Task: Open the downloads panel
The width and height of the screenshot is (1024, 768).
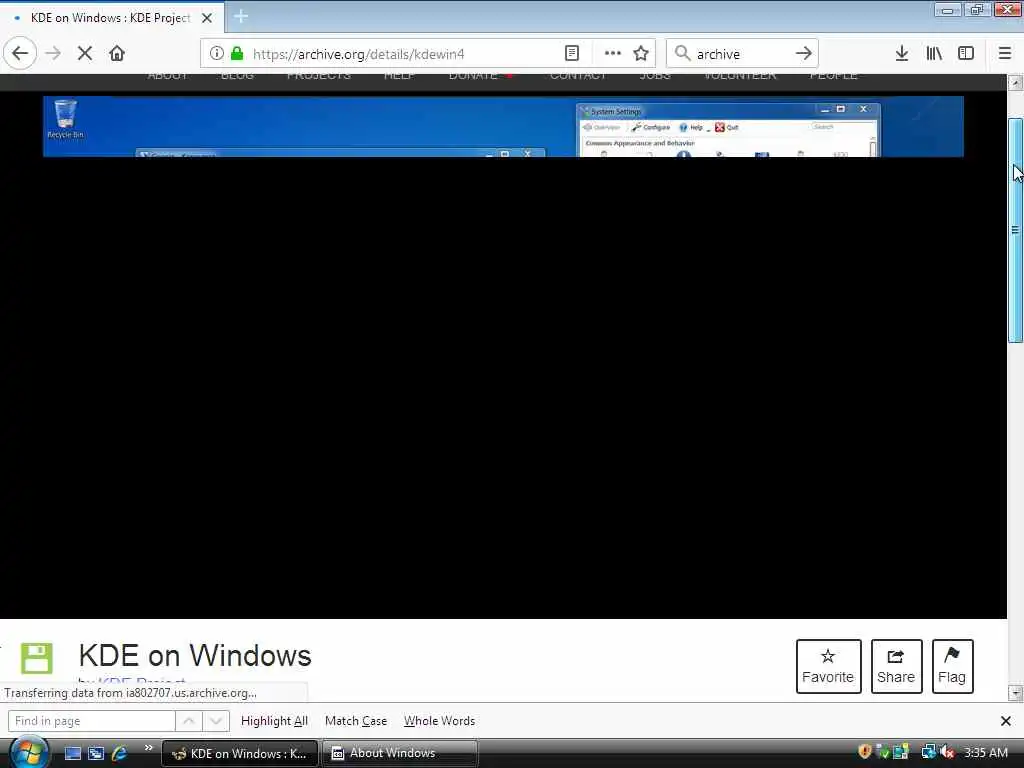Action: coord(902,54)
